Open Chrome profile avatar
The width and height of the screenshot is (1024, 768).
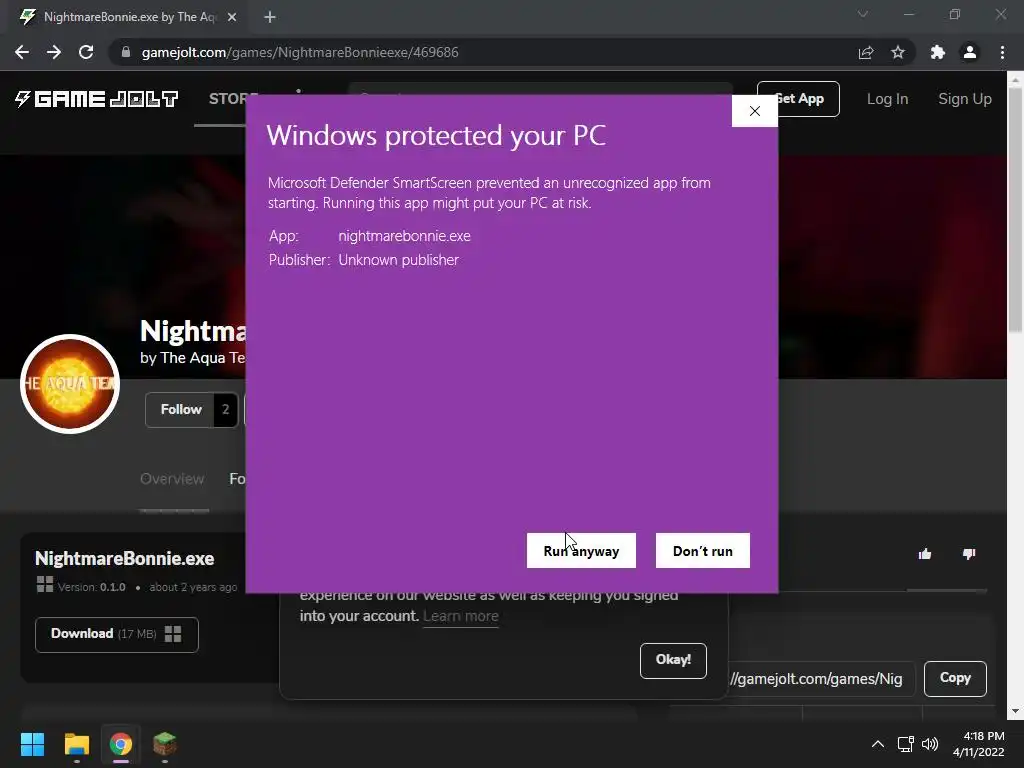pos(970,52)
